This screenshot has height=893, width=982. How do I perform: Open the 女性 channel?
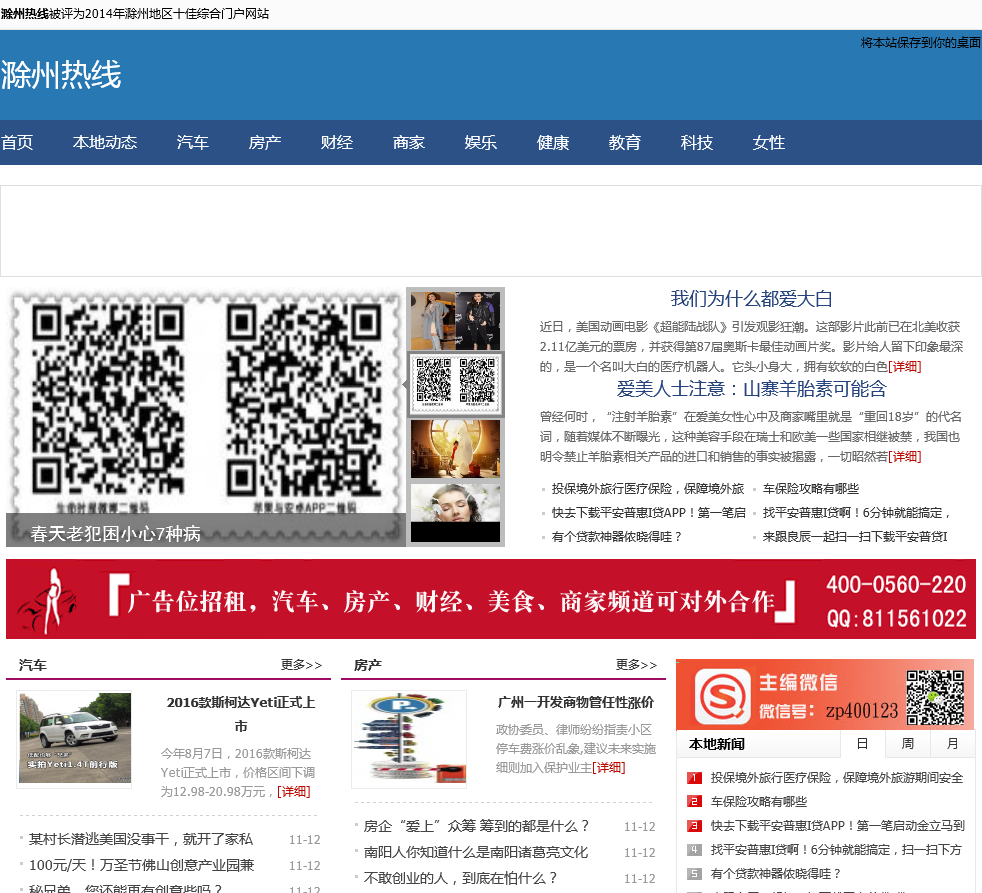coord(768,143)
